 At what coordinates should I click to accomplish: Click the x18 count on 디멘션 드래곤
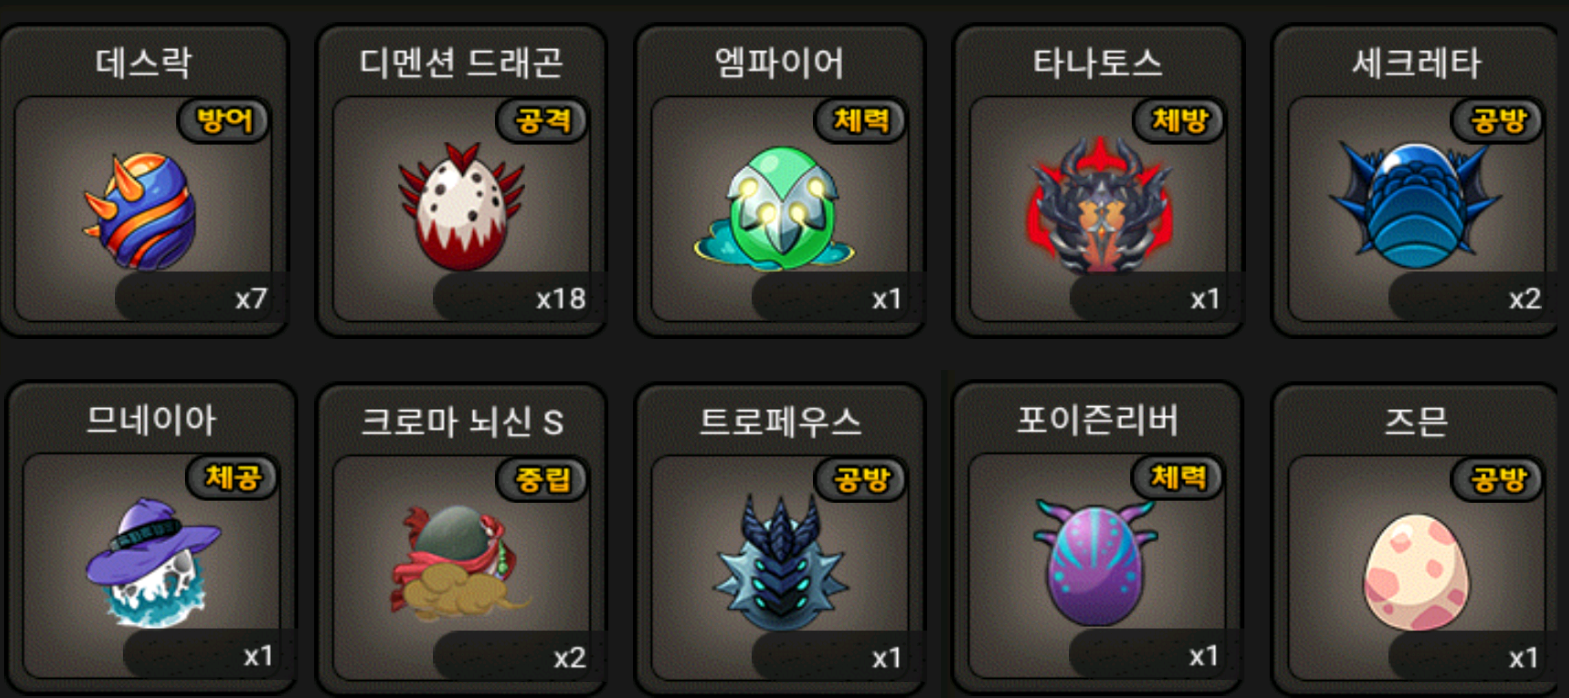[561, 299]
